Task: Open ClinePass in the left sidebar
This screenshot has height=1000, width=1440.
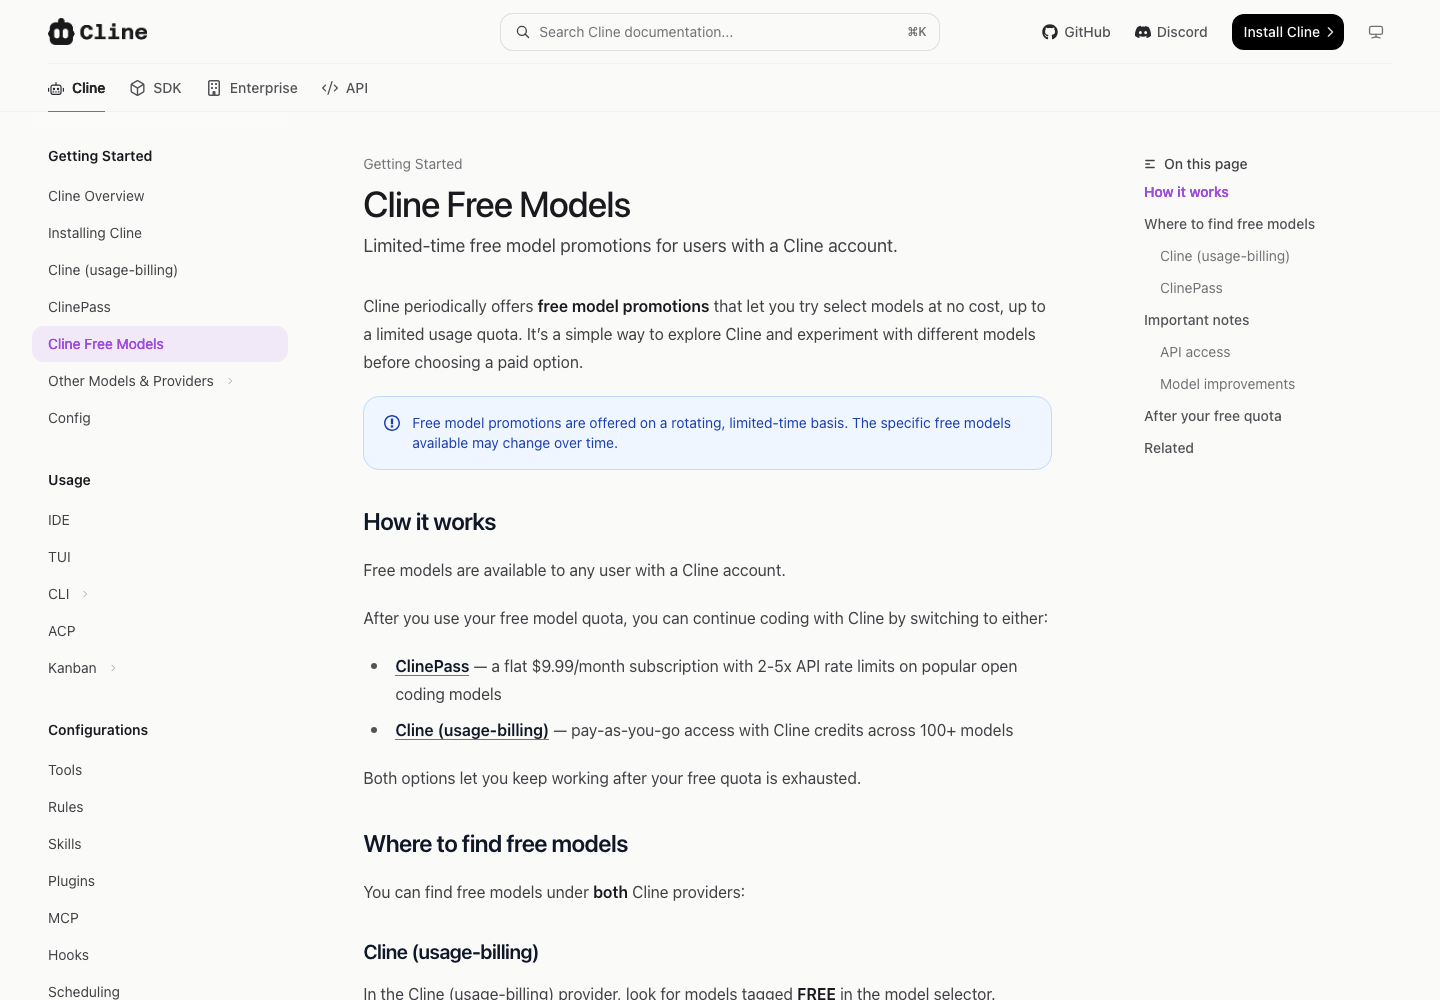Action: (79, 307)
